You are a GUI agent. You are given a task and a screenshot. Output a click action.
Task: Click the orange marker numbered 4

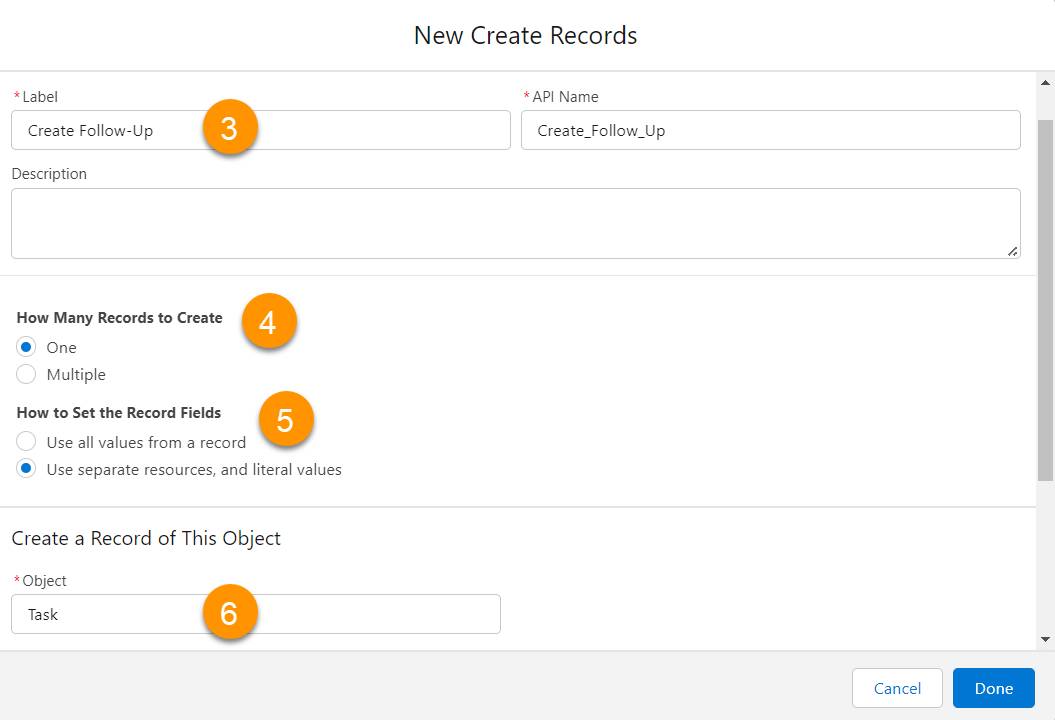tap(268, 321)
